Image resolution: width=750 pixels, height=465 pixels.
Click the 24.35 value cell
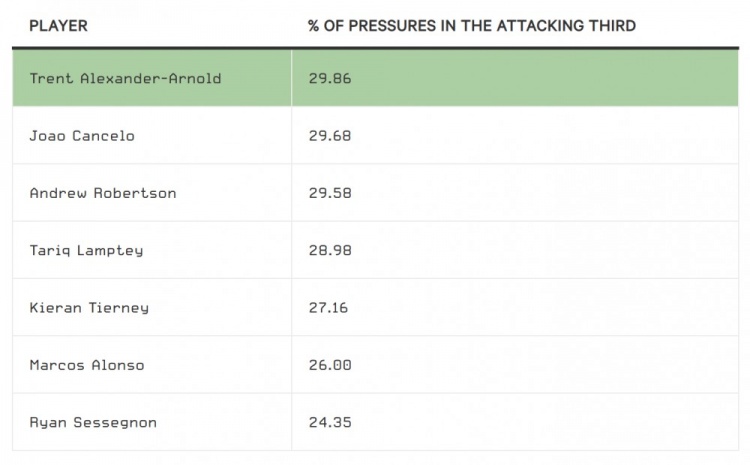(515, 422)
